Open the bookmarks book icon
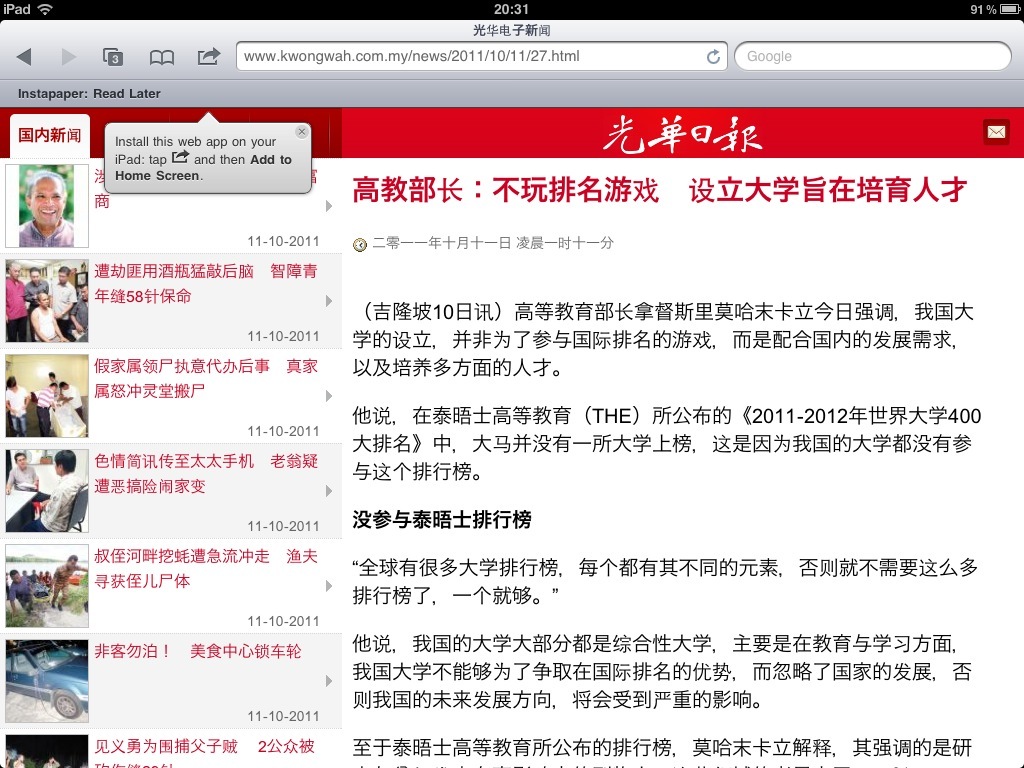Viewport: 1024px width, 768px height. coord(161,57)
